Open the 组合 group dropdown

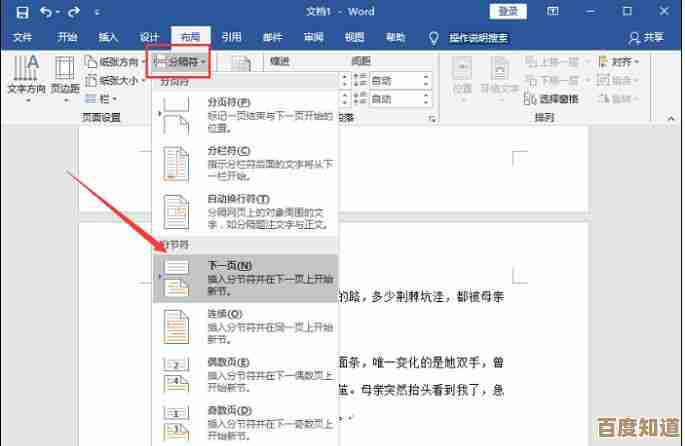tap(618, 81)
